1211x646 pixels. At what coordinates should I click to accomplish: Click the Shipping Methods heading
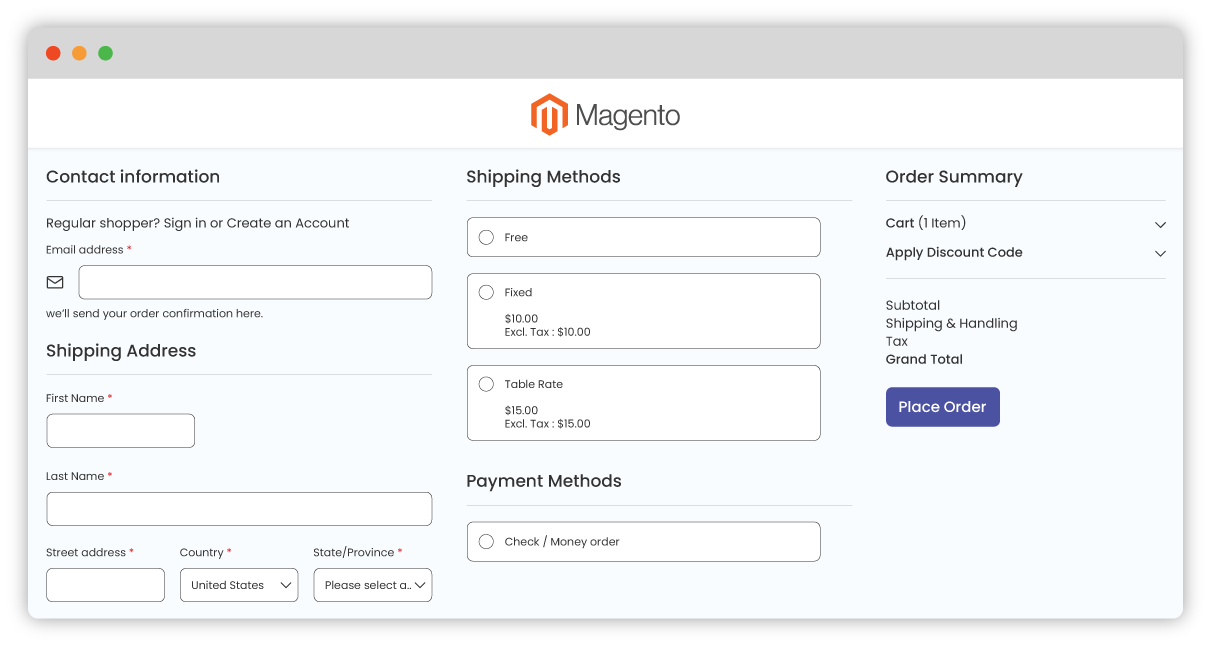543,177
